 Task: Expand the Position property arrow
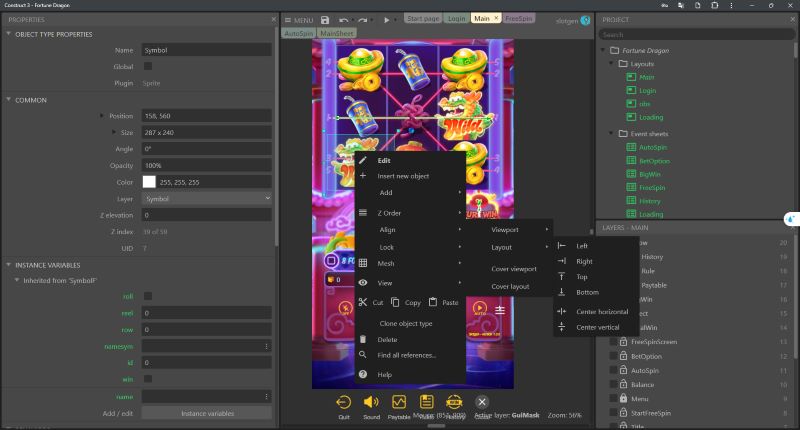click(102, 116)
